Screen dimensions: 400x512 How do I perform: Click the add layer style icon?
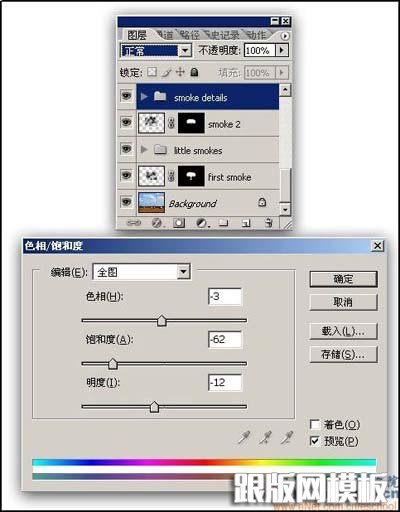[157, 223]
